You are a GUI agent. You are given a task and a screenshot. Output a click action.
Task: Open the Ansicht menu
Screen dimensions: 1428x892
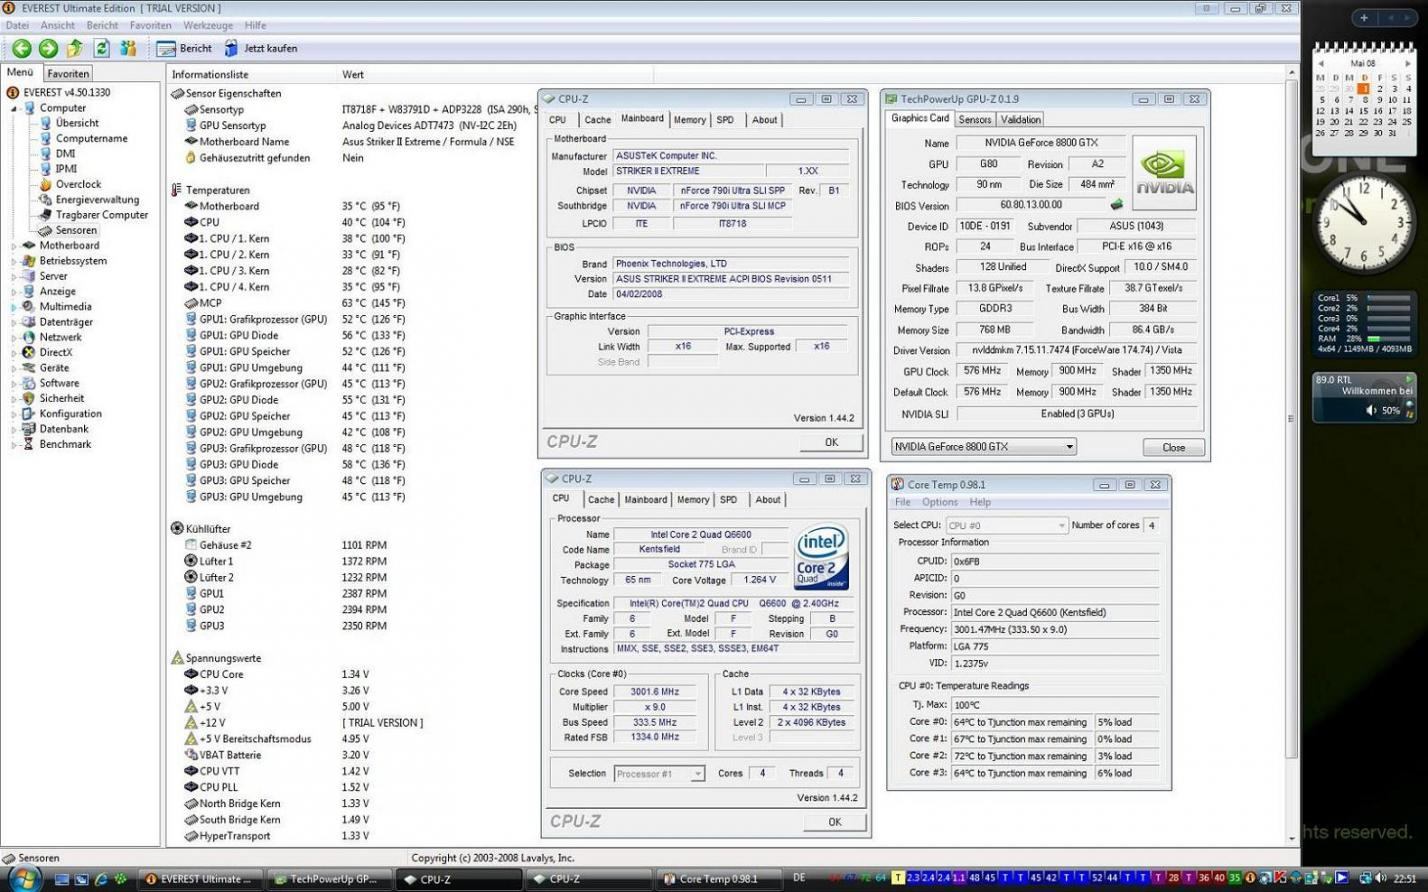58,25
